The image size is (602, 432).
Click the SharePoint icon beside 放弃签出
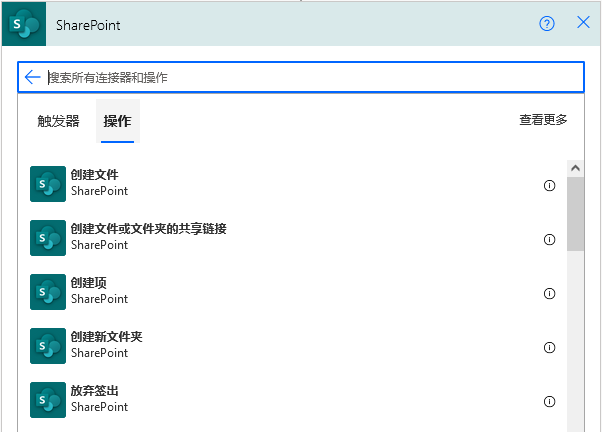48,400
